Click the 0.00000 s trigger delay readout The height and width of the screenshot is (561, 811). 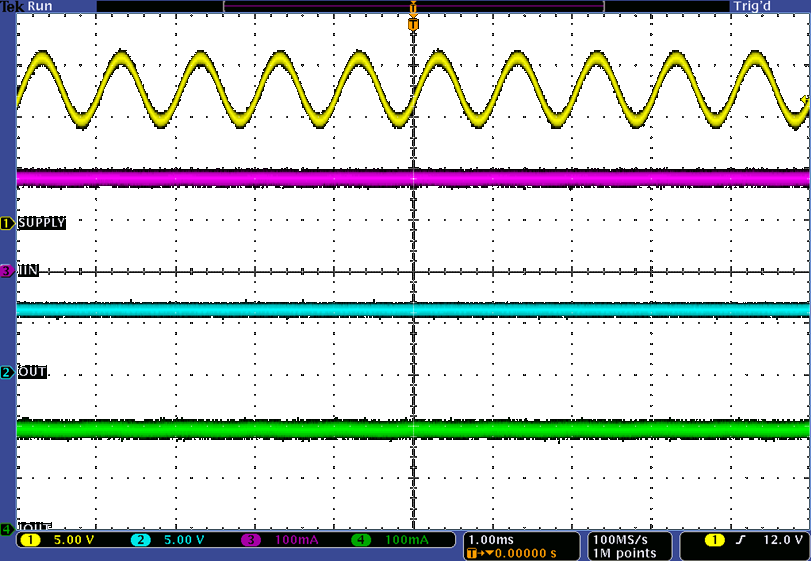tap(525, 553)
